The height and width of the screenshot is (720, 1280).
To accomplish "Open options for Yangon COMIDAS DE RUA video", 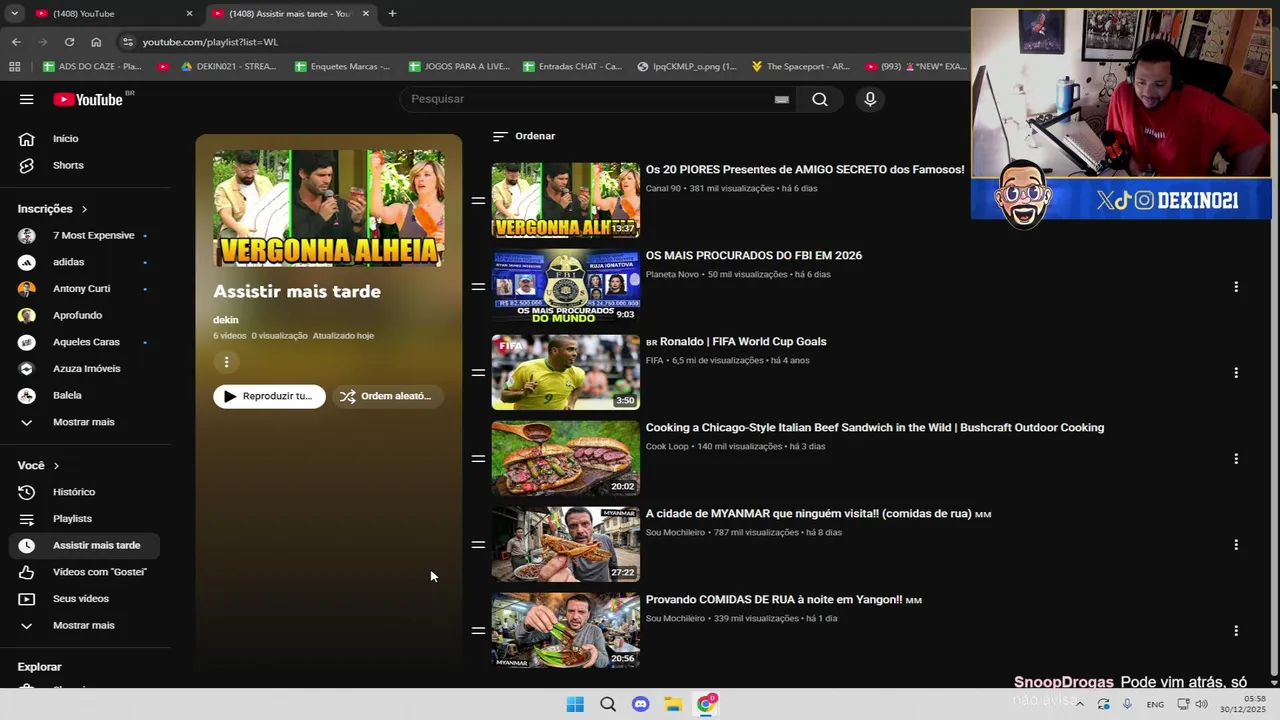I will [1236, 630].
